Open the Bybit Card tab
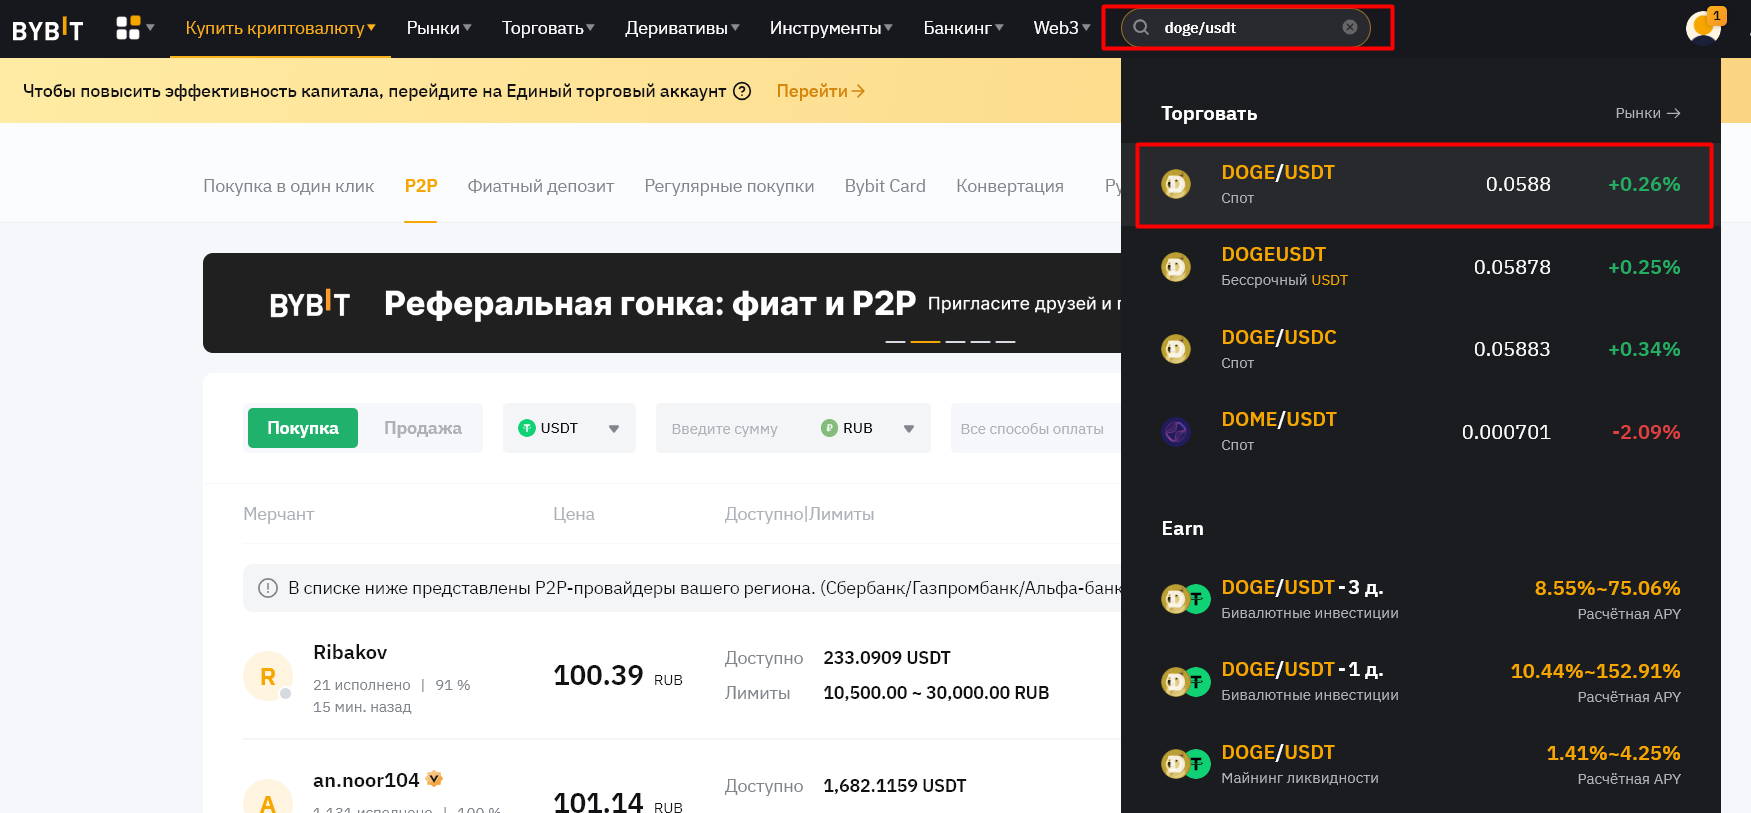Screen dimensions: 1751x813 885,186
